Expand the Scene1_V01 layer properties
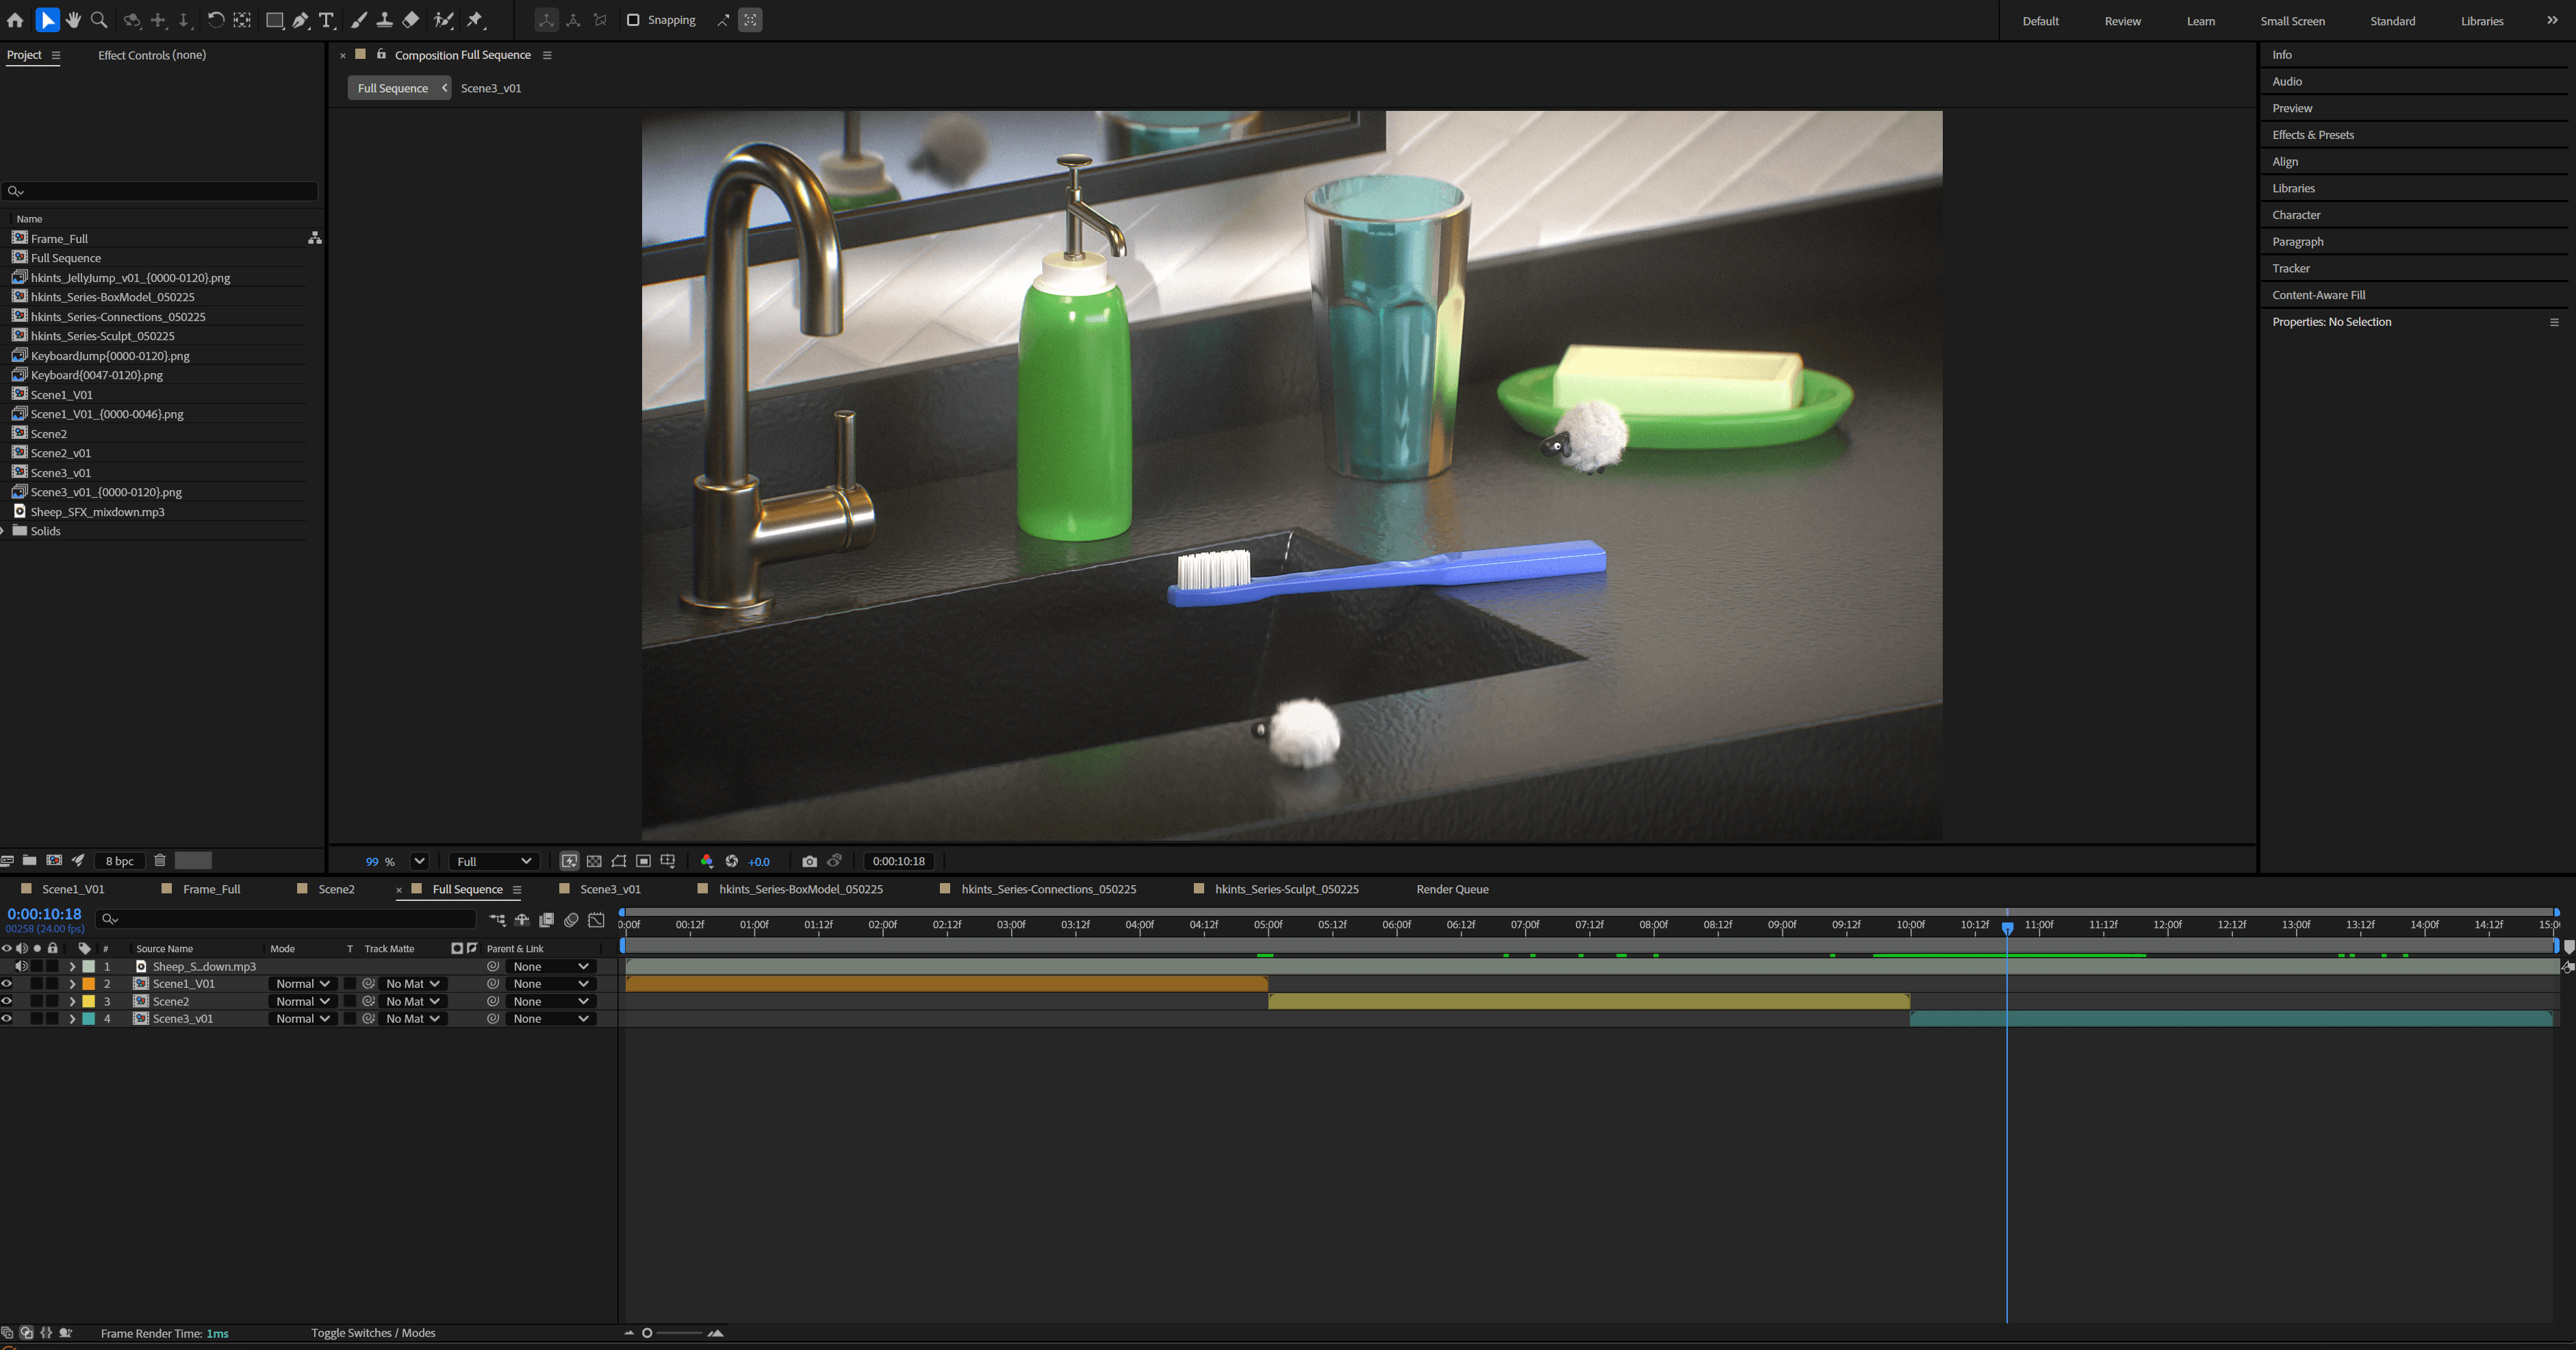This screenshot has width=2576, height=1350. coord(72,984)
